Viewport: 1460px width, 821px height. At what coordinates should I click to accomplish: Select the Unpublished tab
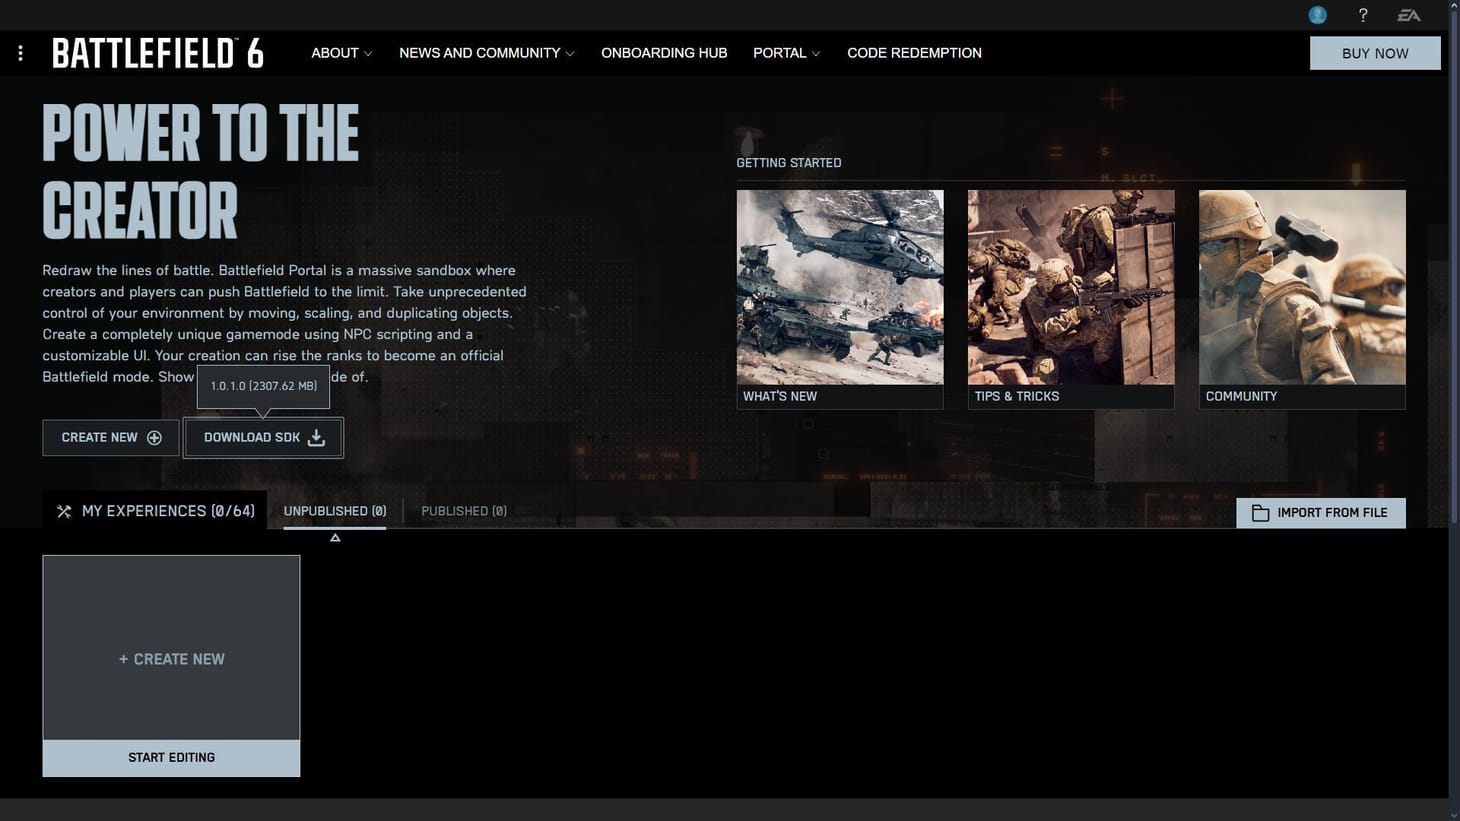pos(335,511)
